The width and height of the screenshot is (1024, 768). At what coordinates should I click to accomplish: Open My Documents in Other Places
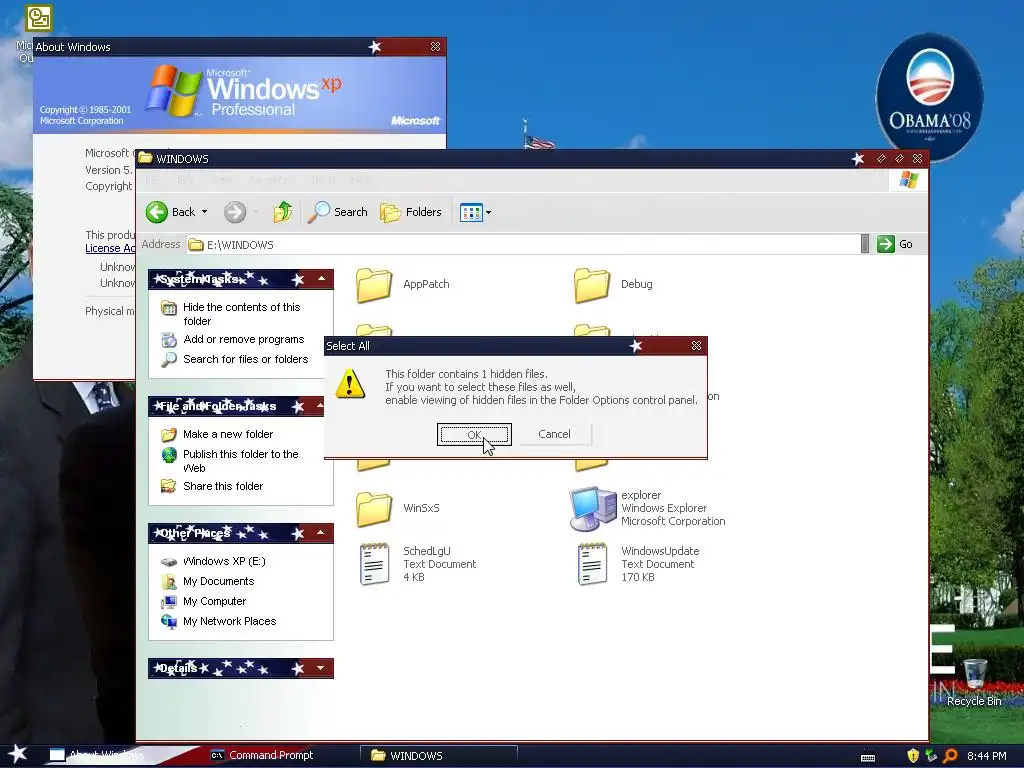(x=218, y=581)
